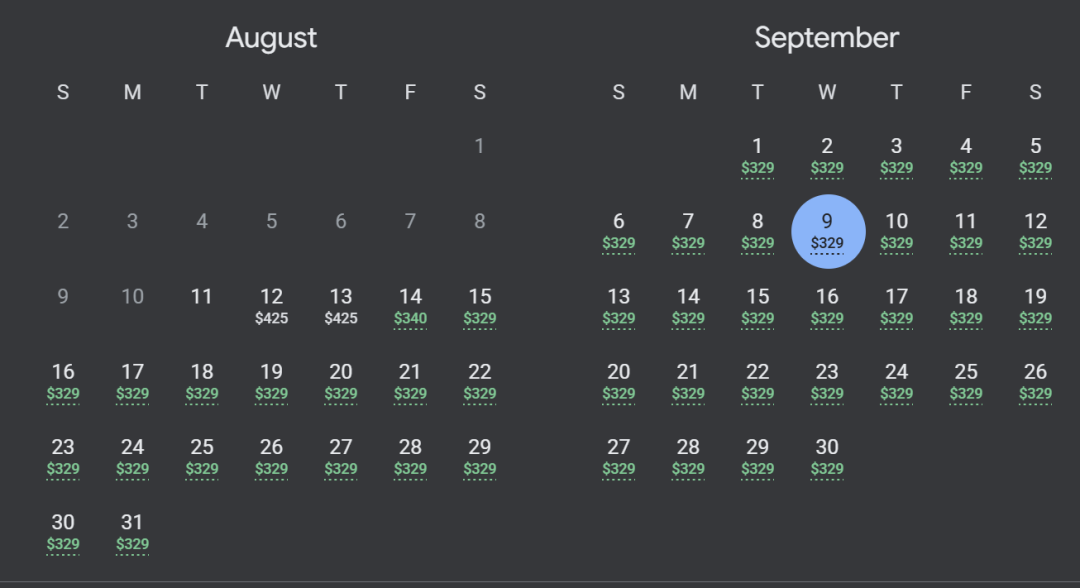Screen dimensions: 1080x588
Task: Pick August 30 date cell
Action: pyautogui.click(x=63, y=532)
